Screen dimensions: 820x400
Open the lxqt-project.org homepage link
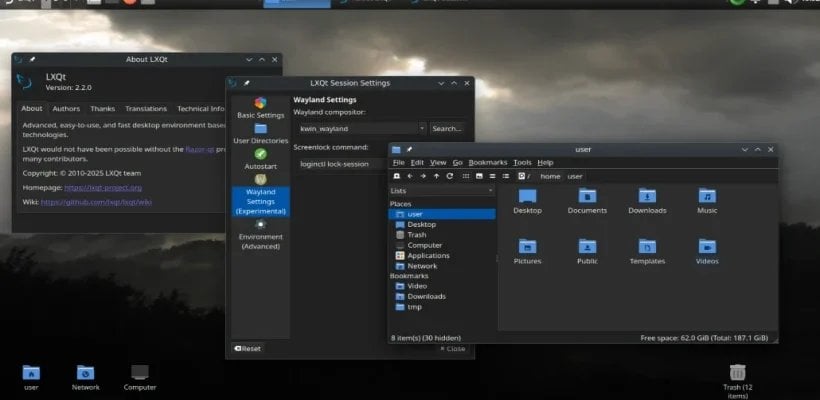[x=103, y=187]
